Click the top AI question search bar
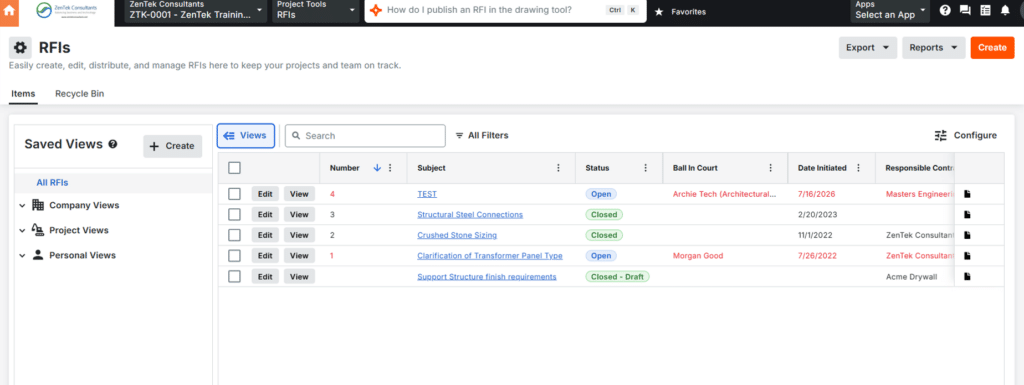1024x385 pixels. (505, 11)
